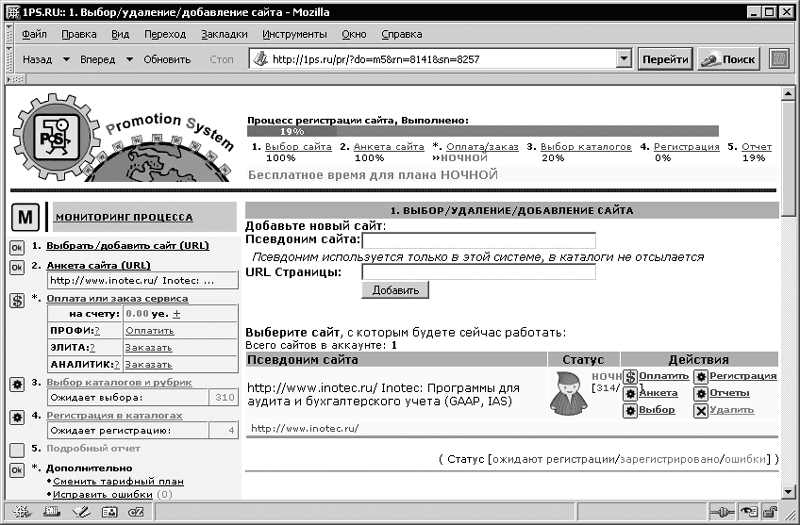800x525 pixels.
Task: Click the Перейти button
Action: 665,59
